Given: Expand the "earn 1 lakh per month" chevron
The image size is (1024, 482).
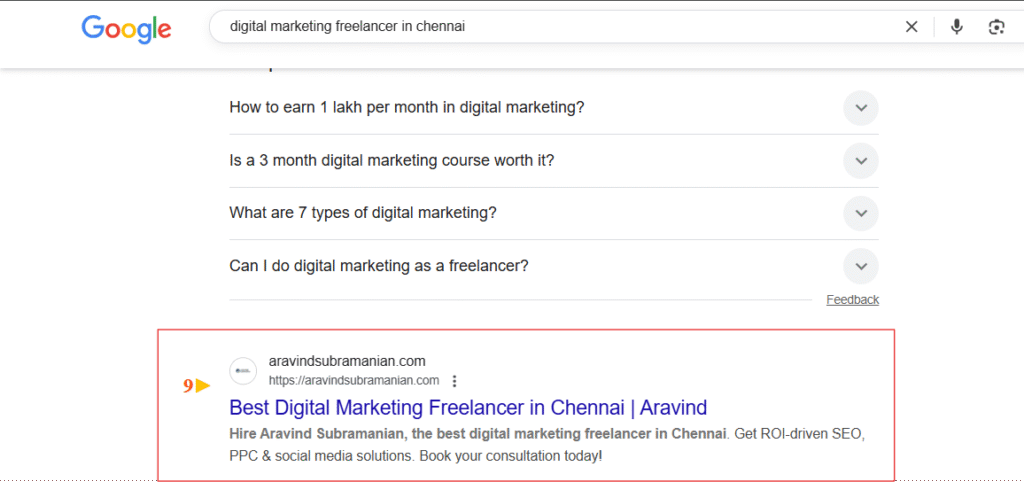Looking at the screenshot, I should [x=860, y=108].
